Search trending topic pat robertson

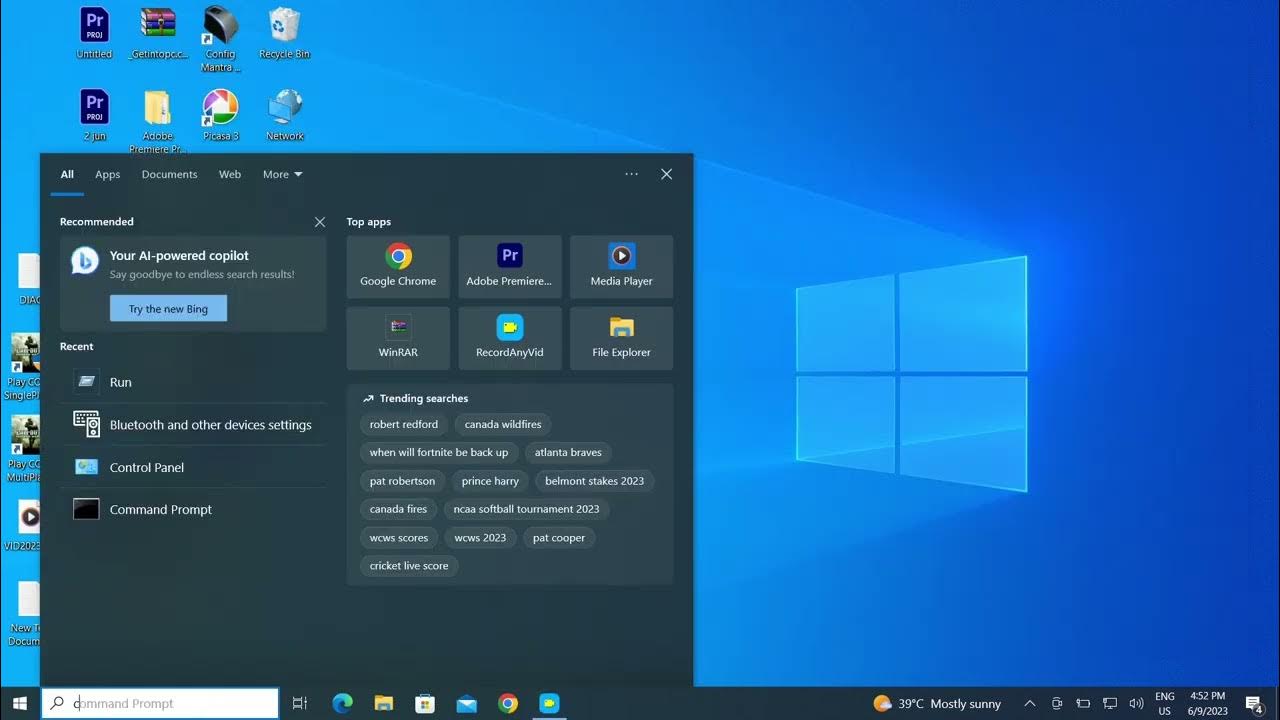(x=403, y=481)
